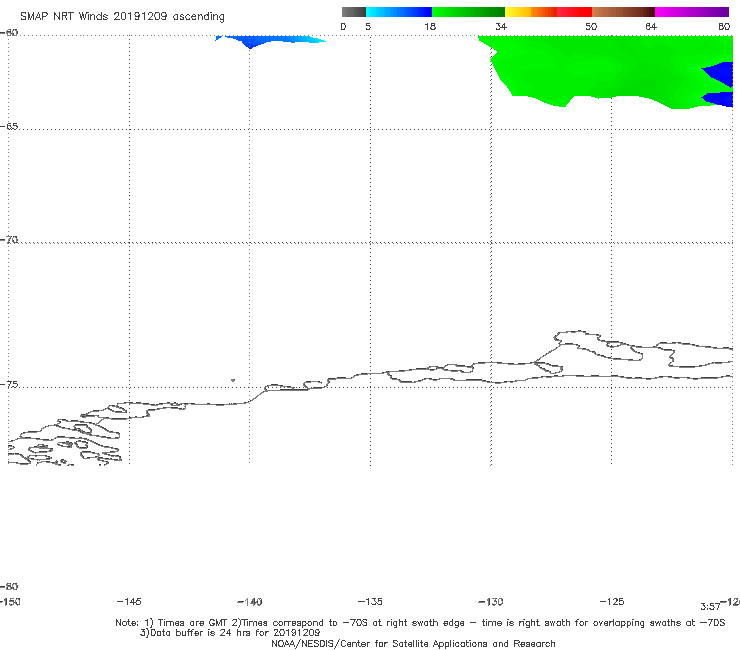Click the latitude label -75
This screenshot has width=740, height=650.
[9, 384]
